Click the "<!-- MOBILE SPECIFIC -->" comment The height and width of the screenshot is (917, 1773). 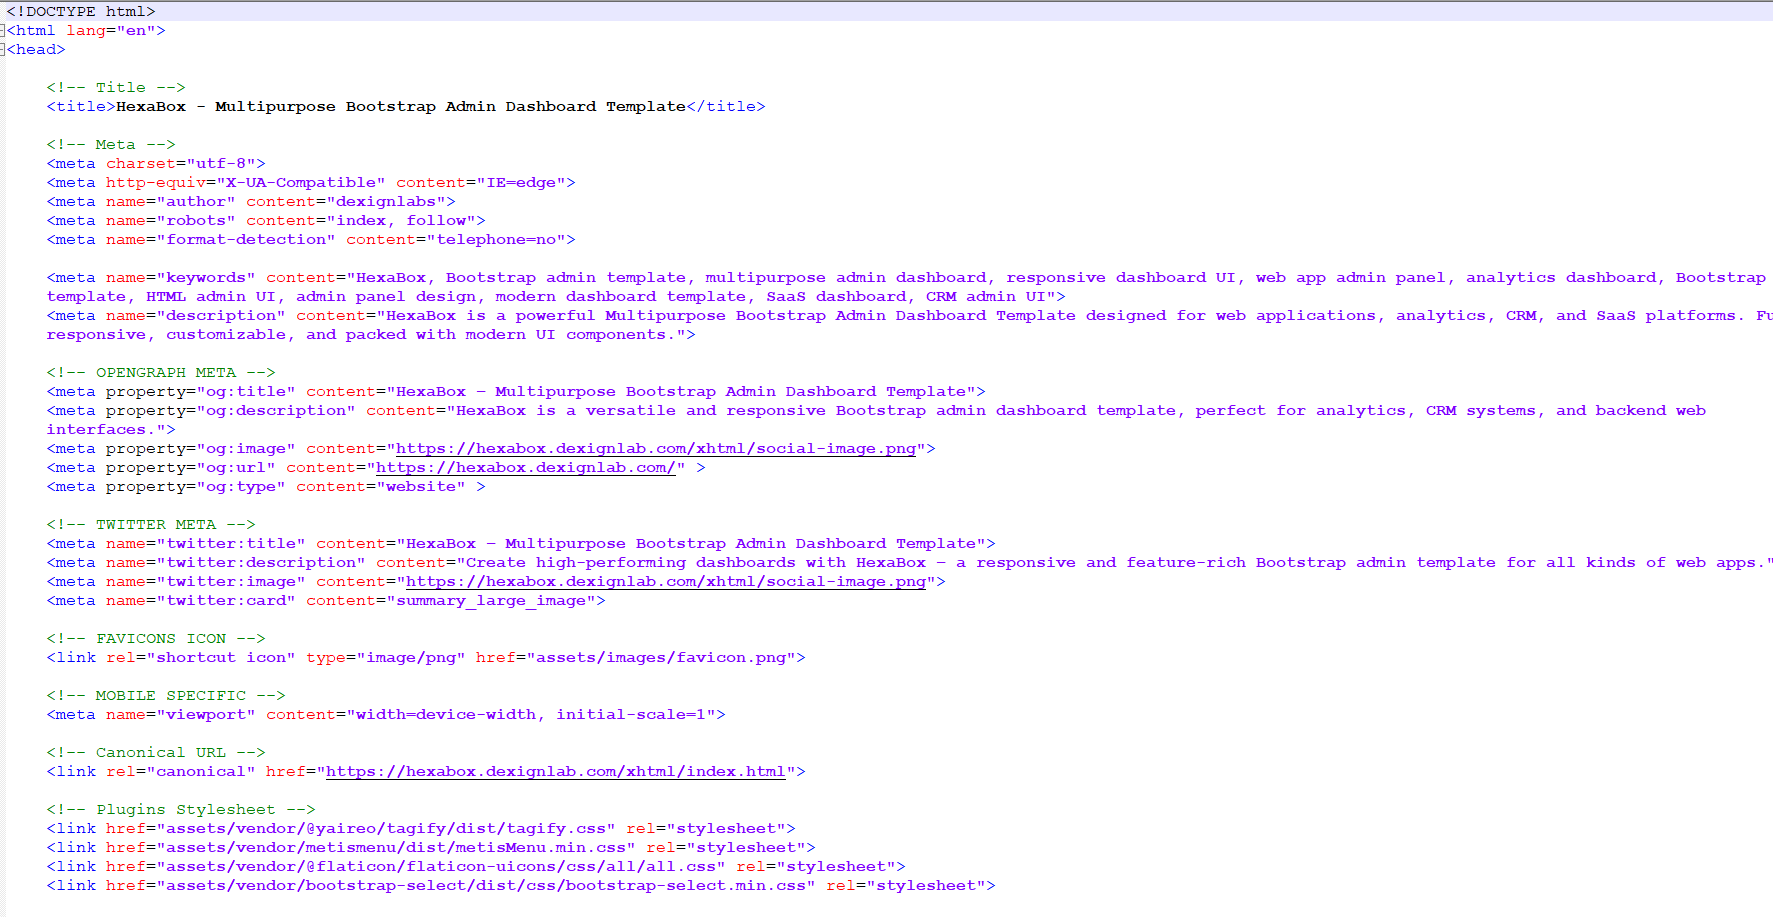coord(166,696)
